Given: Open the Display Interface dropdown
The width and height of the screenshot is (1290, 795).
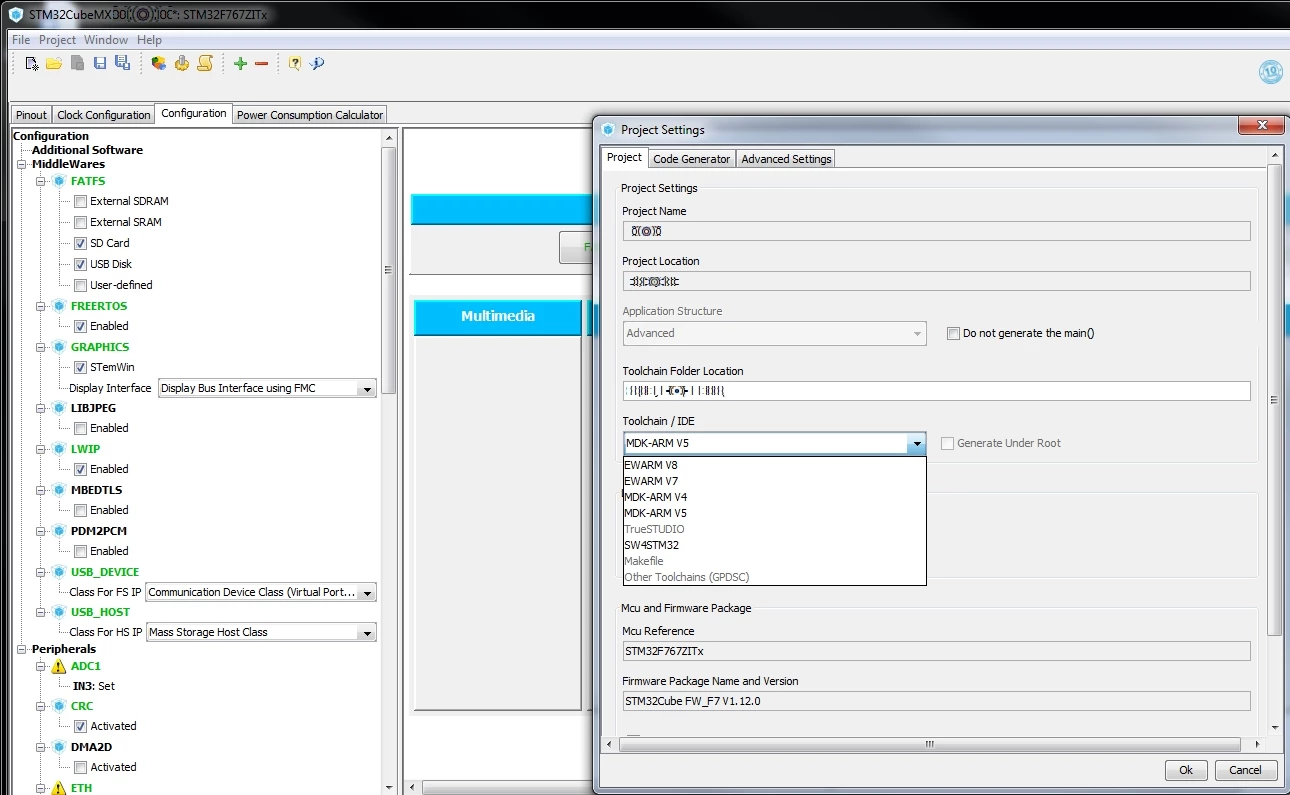Looking at the screenshot, I should click(x=267, y=388).
